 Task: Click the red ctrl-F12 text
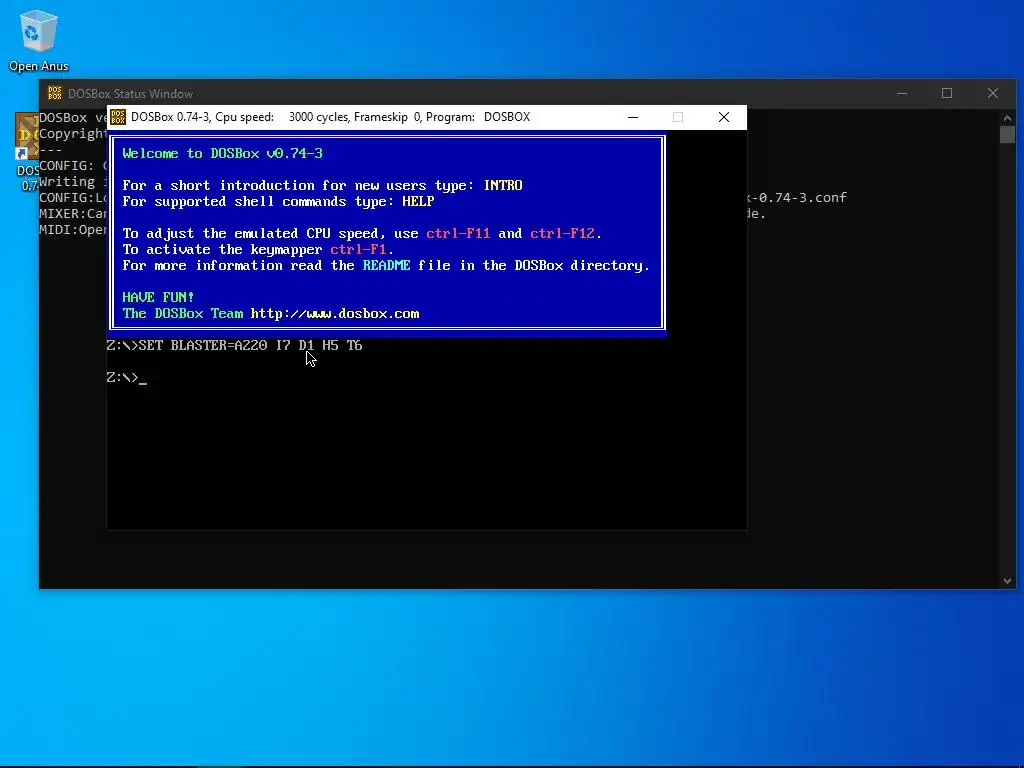point(562,233)
